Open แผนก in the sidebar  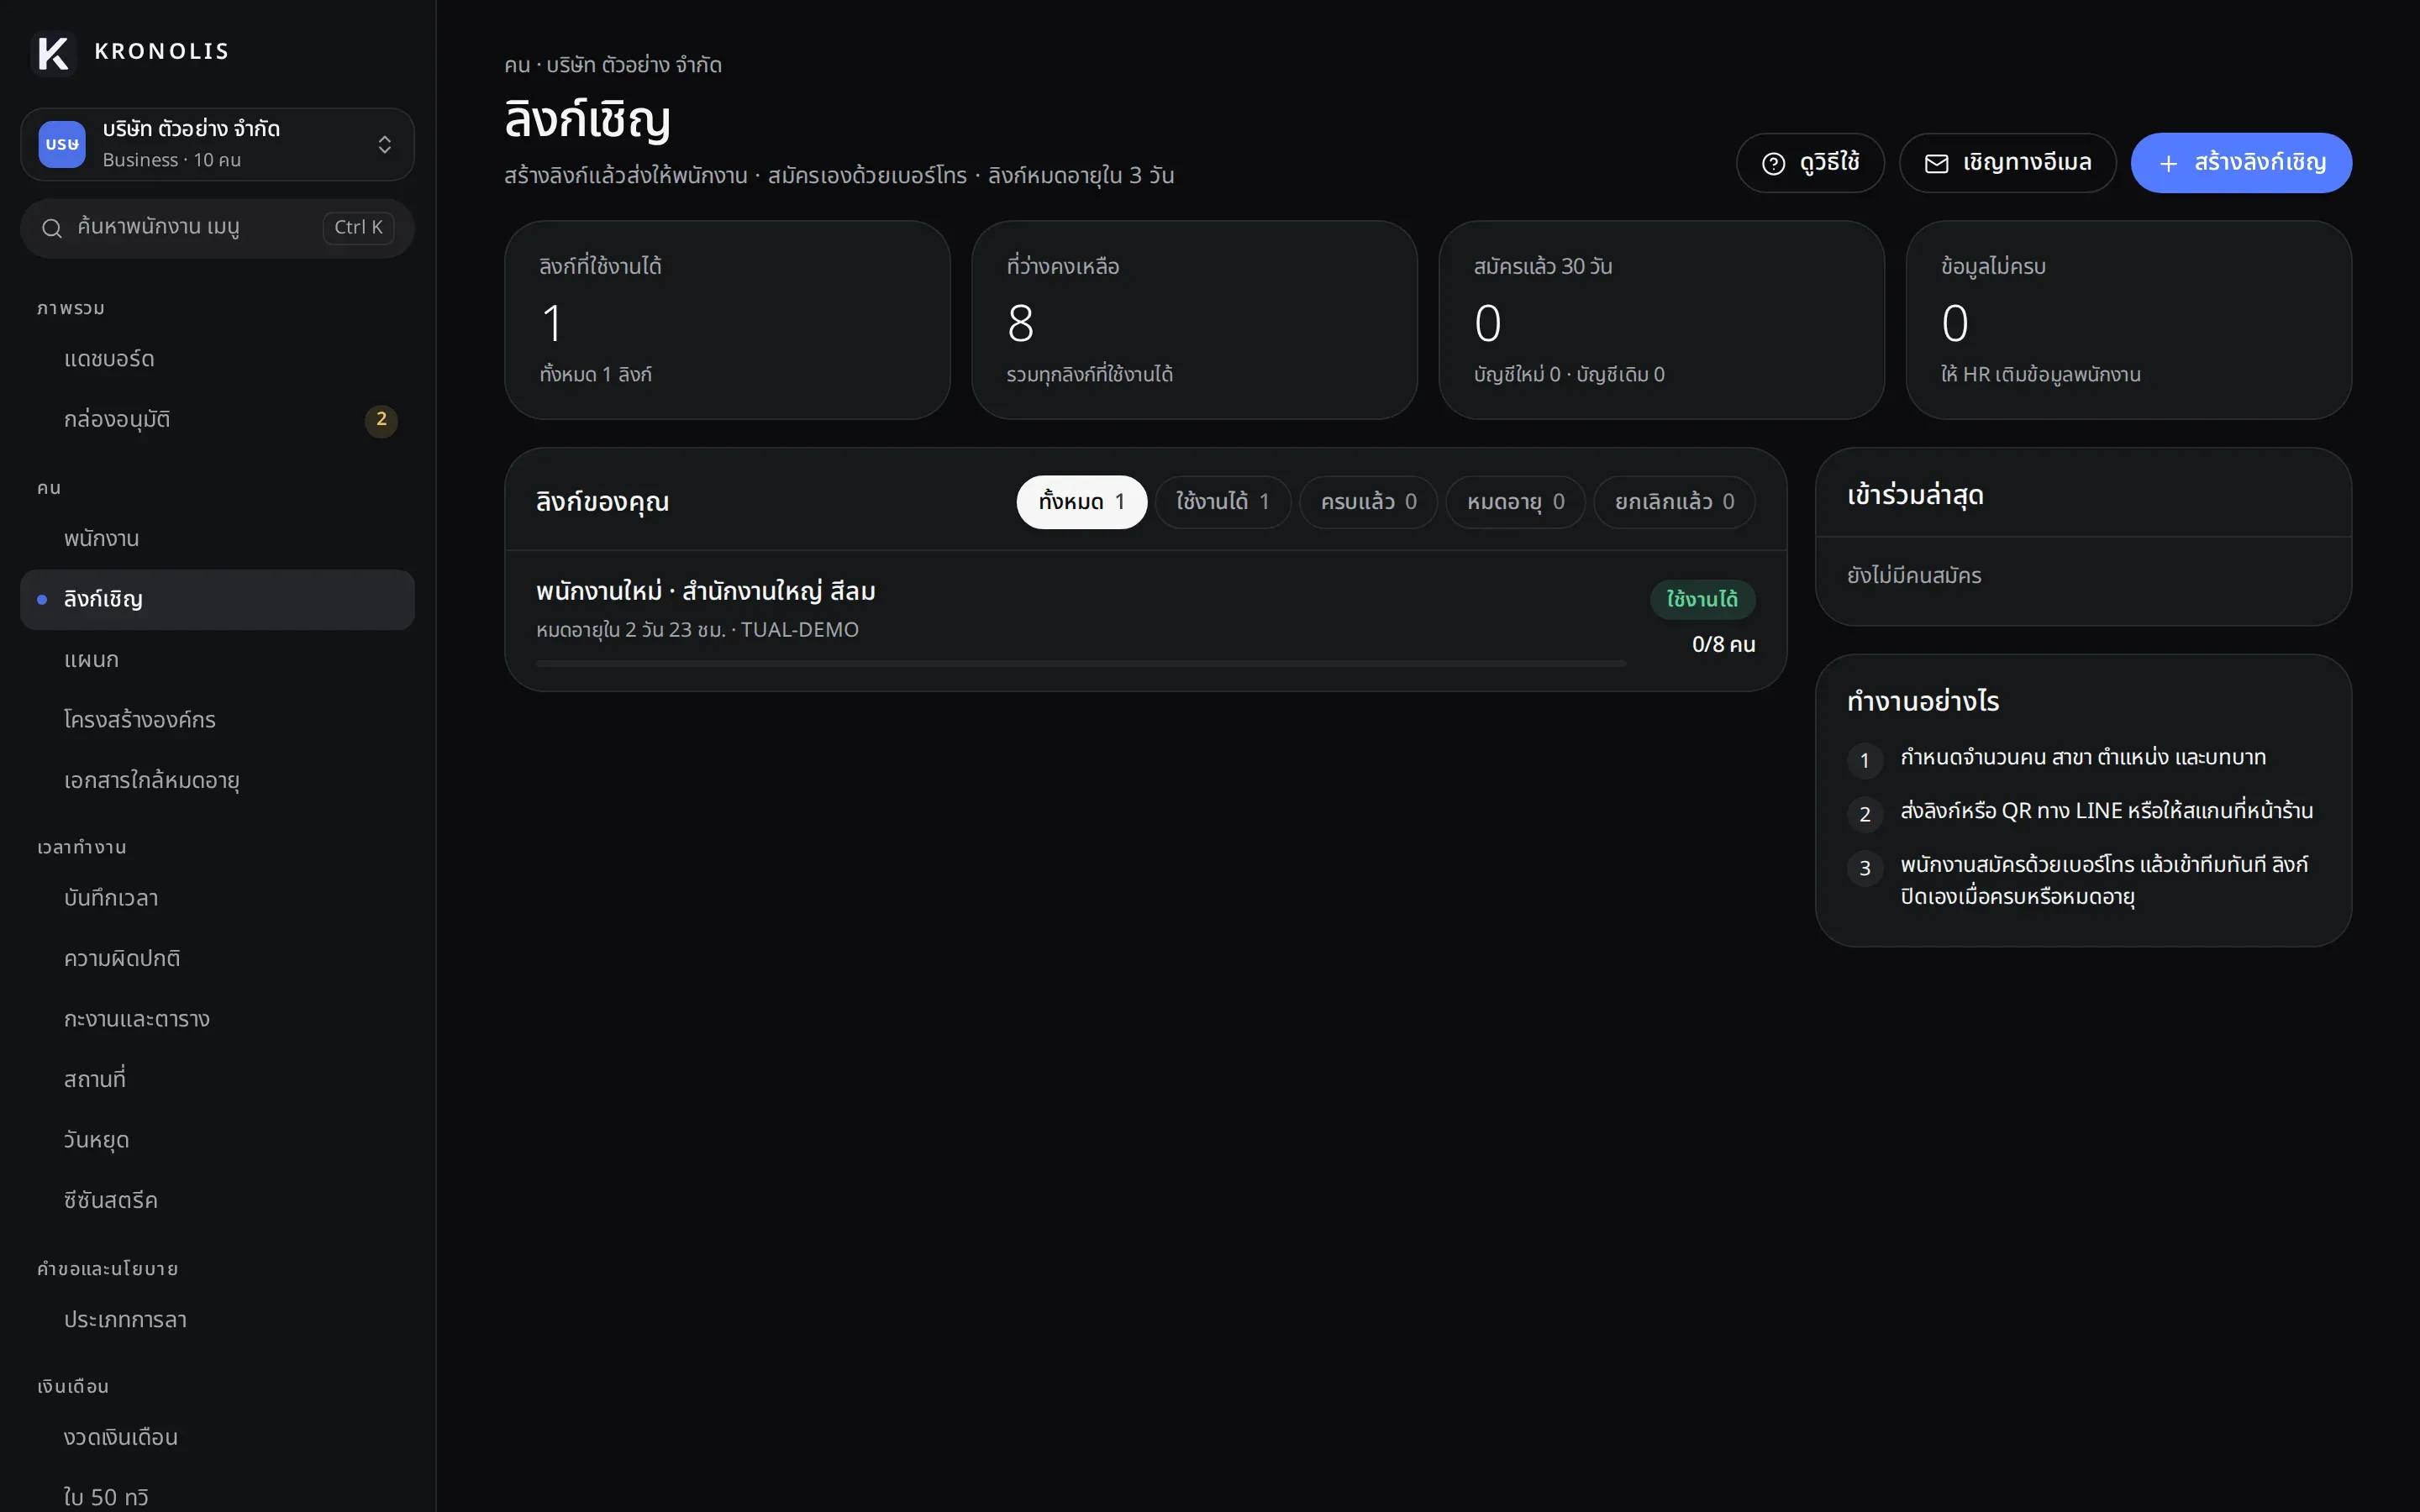point(217,660)
